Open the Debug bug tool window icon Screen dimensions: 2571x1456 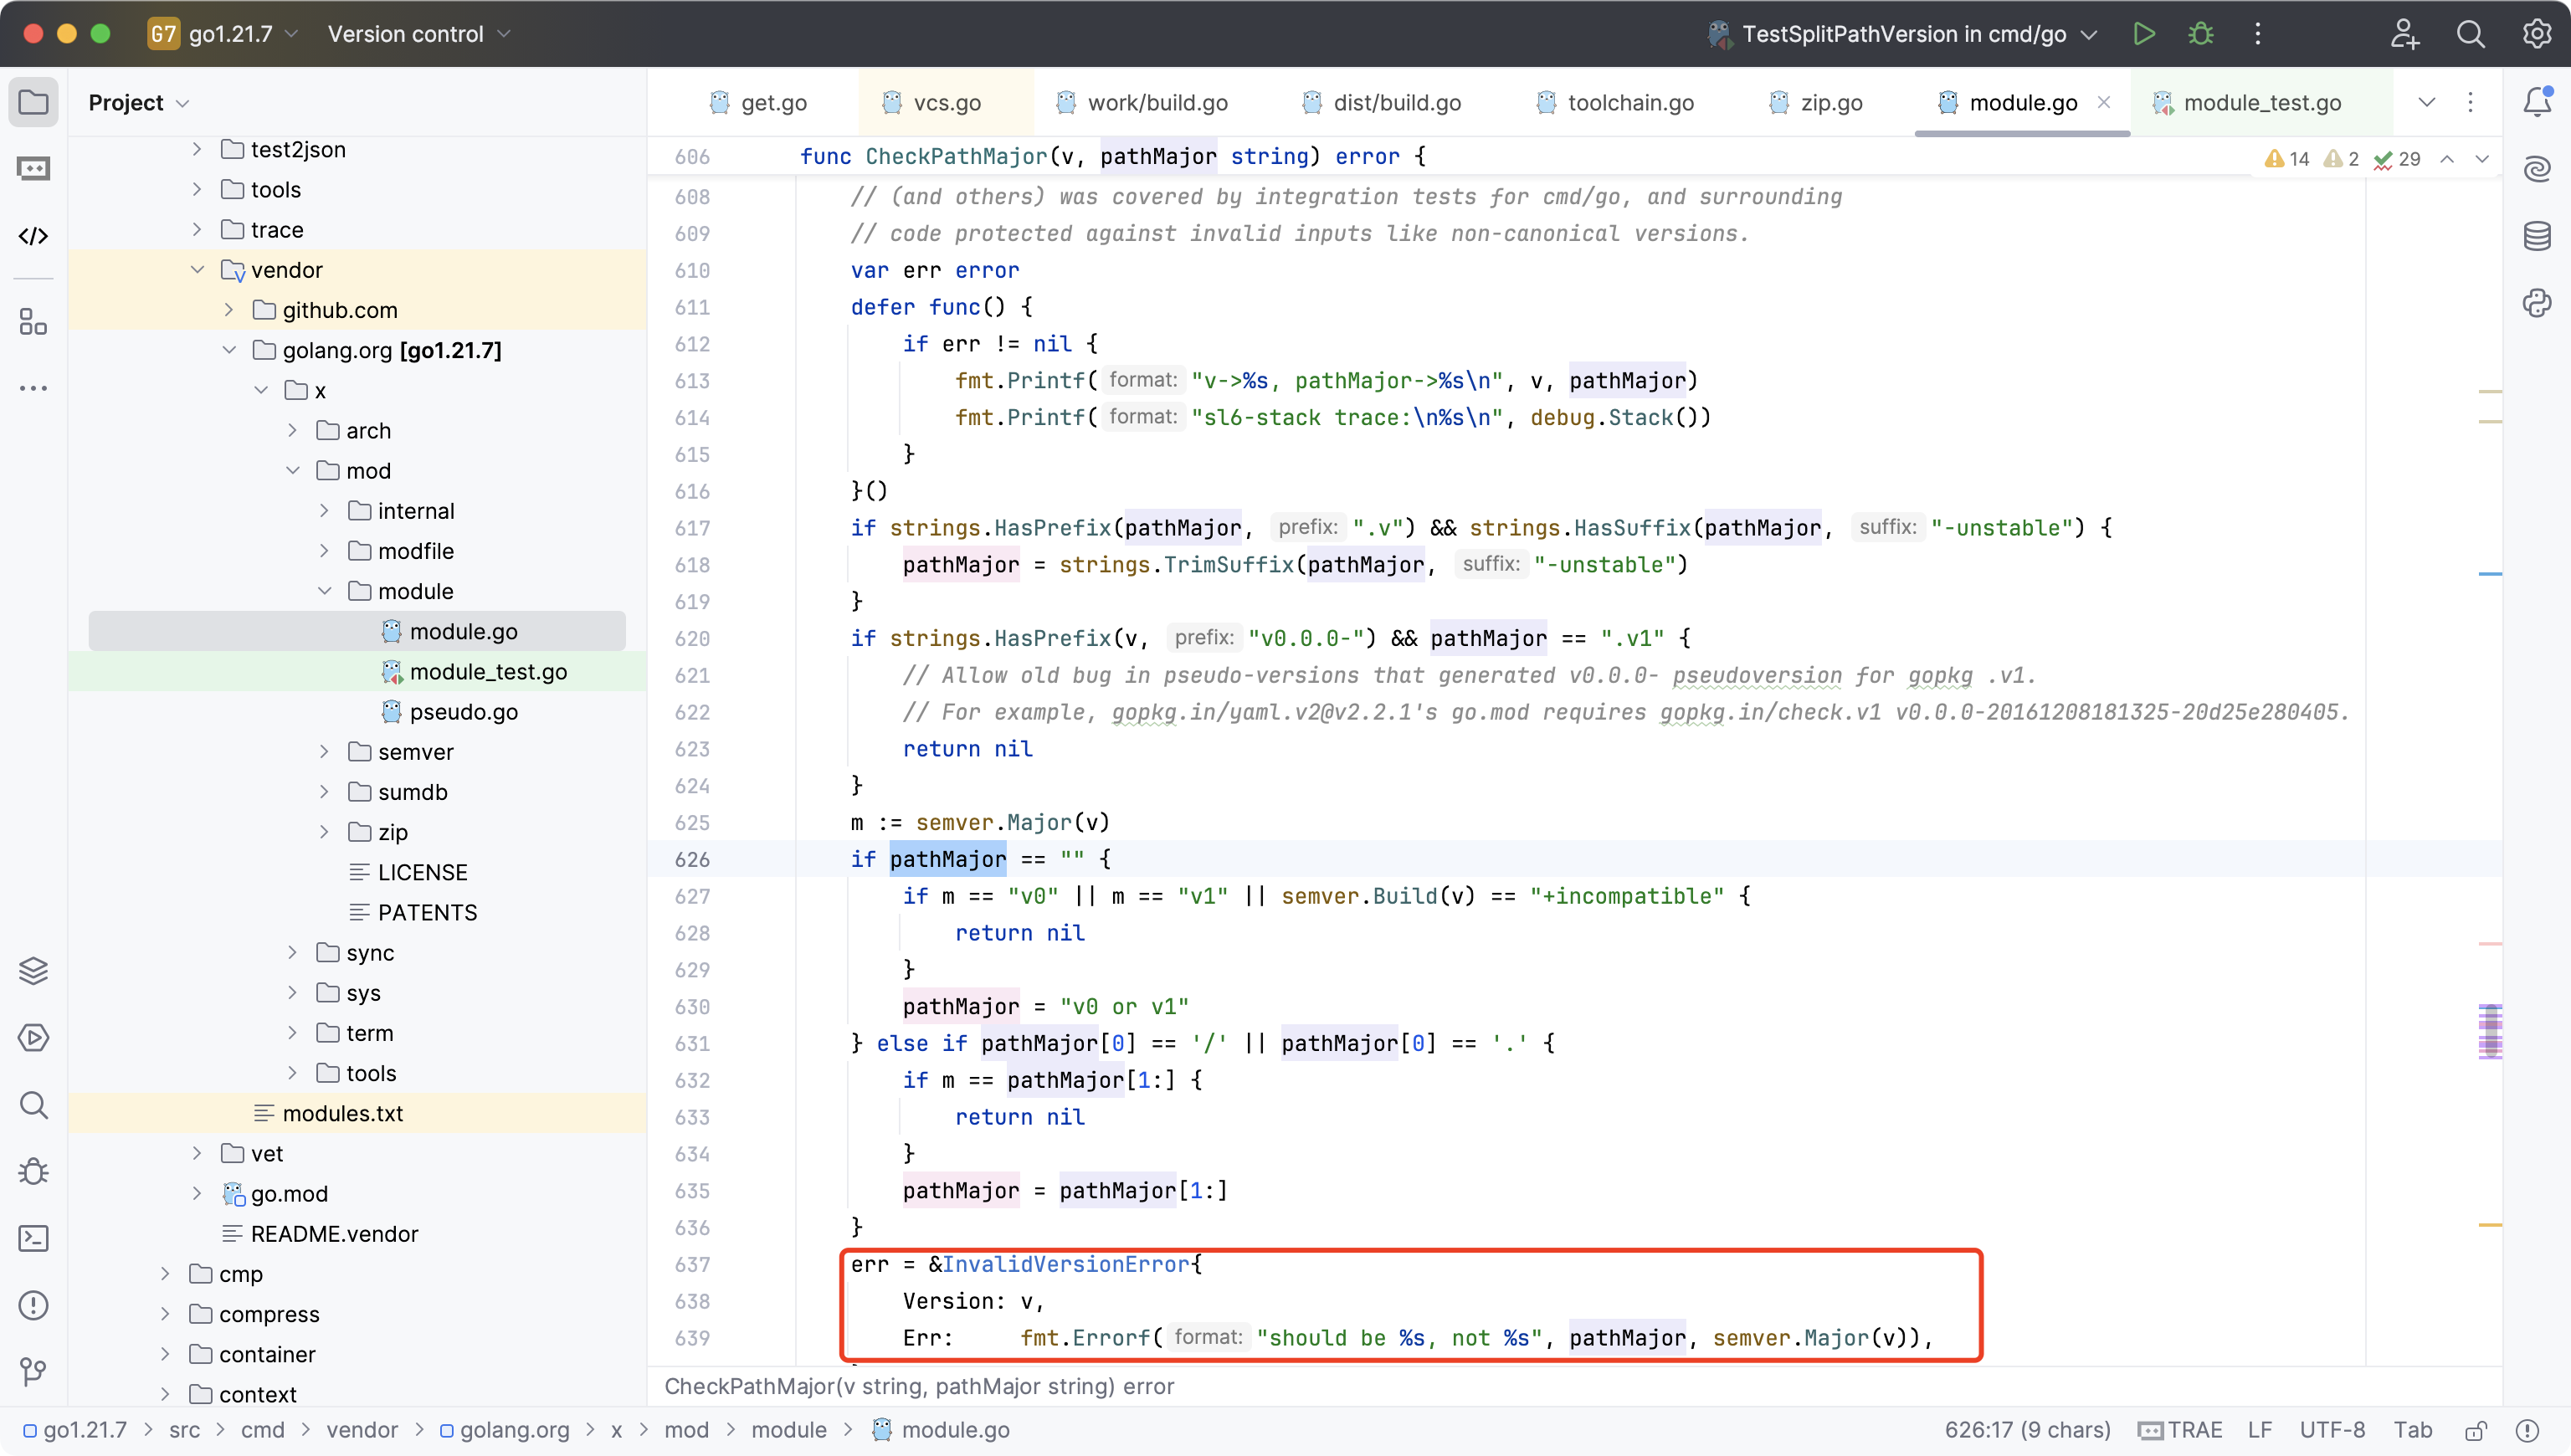[33, 1172]
